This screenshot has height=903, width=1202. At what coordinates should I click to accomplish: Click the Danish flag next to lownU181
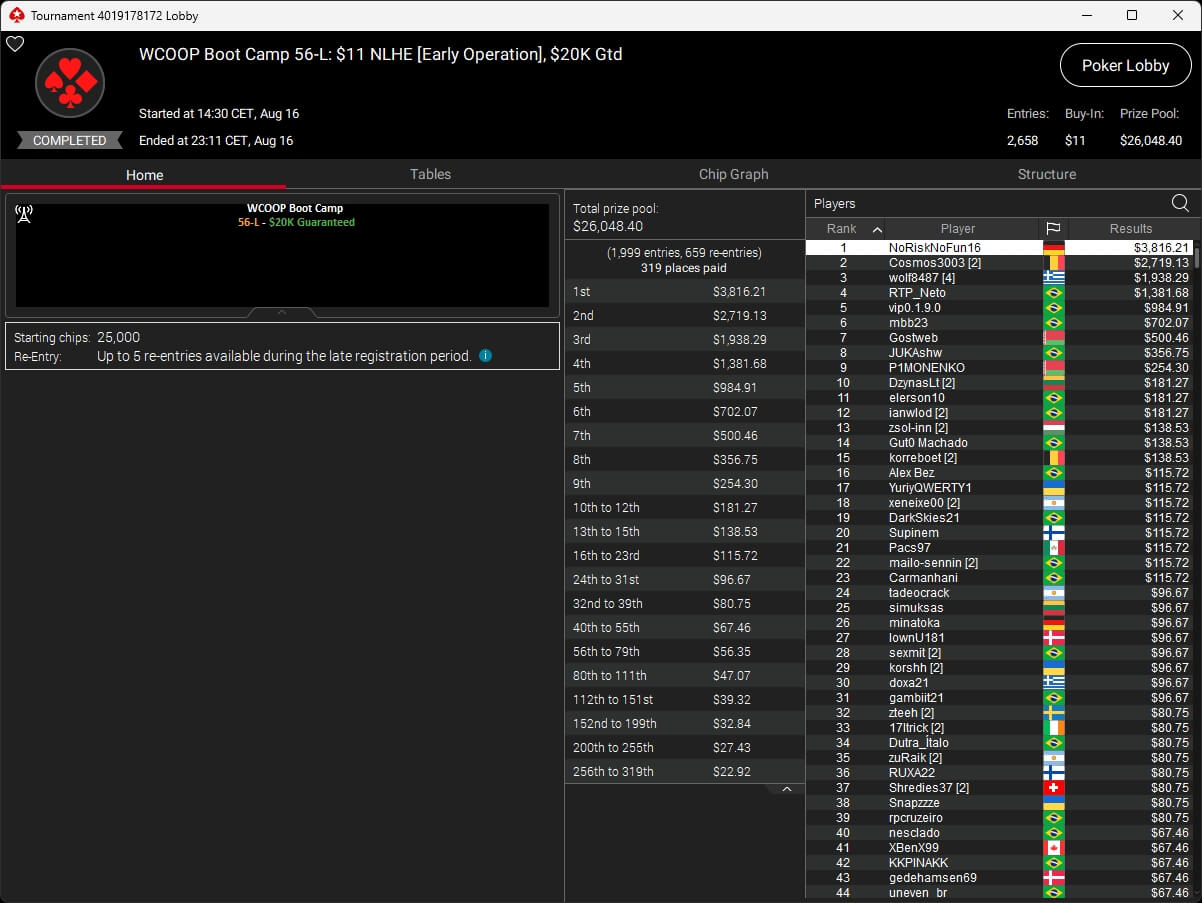pyautogui.click(x=1053, y=637)
